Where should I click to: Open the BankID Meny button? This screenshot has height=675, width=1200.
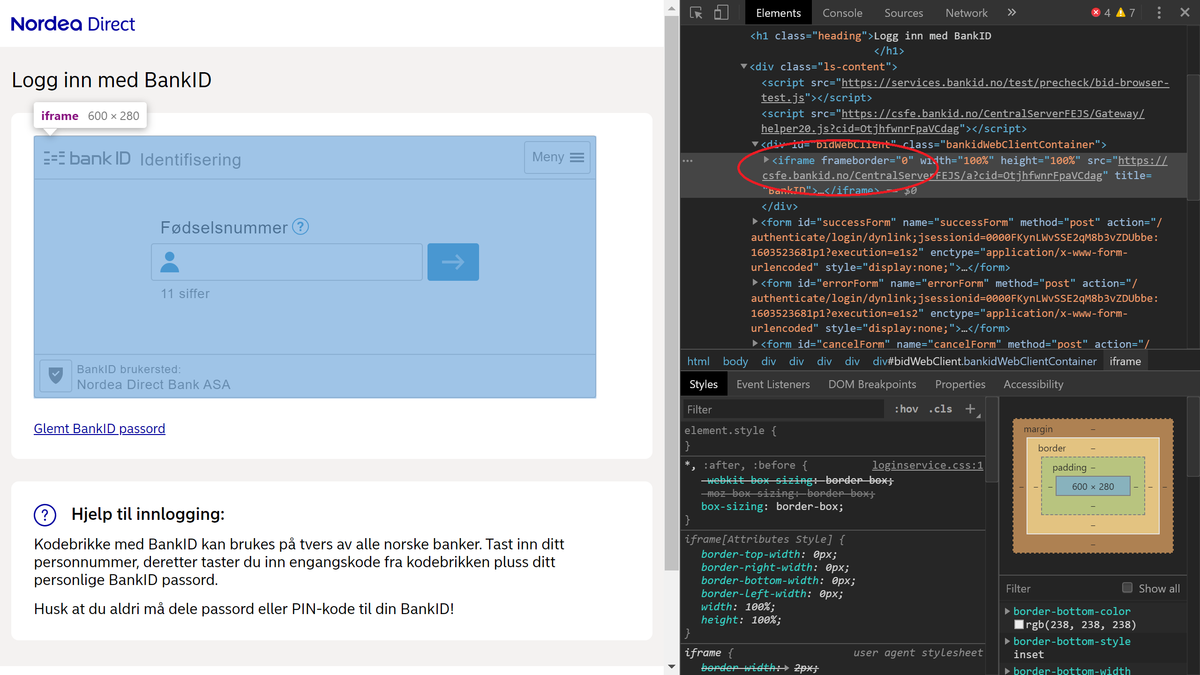click(557, 157)
